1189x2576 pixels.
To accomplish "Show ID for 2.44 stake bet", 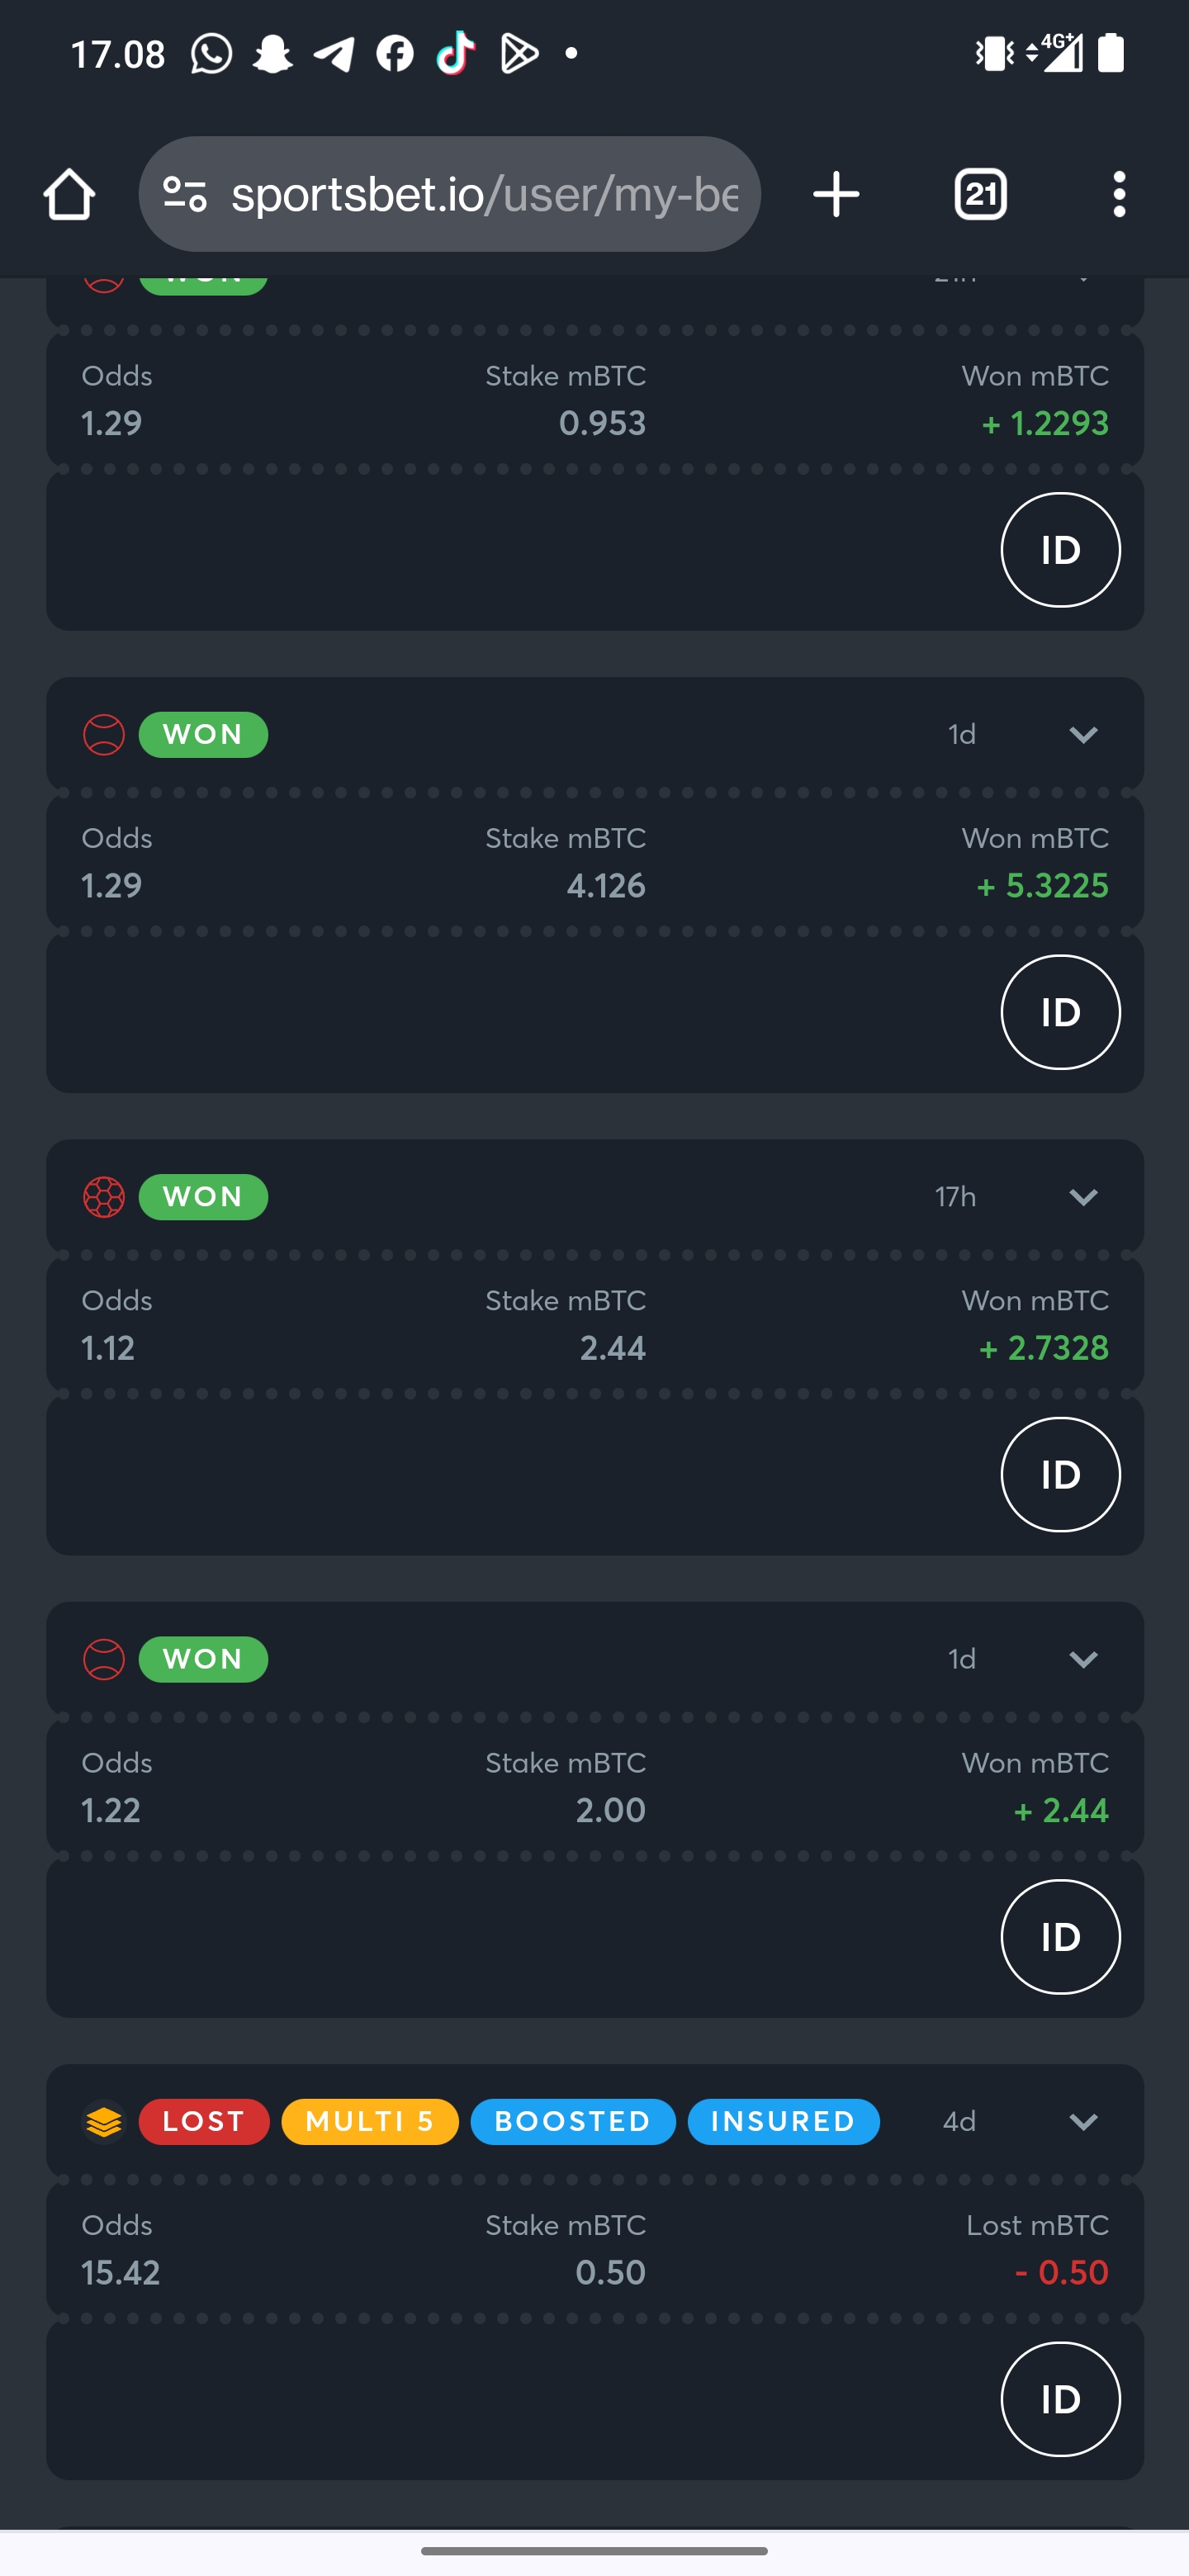I will pos(1060,1474).
